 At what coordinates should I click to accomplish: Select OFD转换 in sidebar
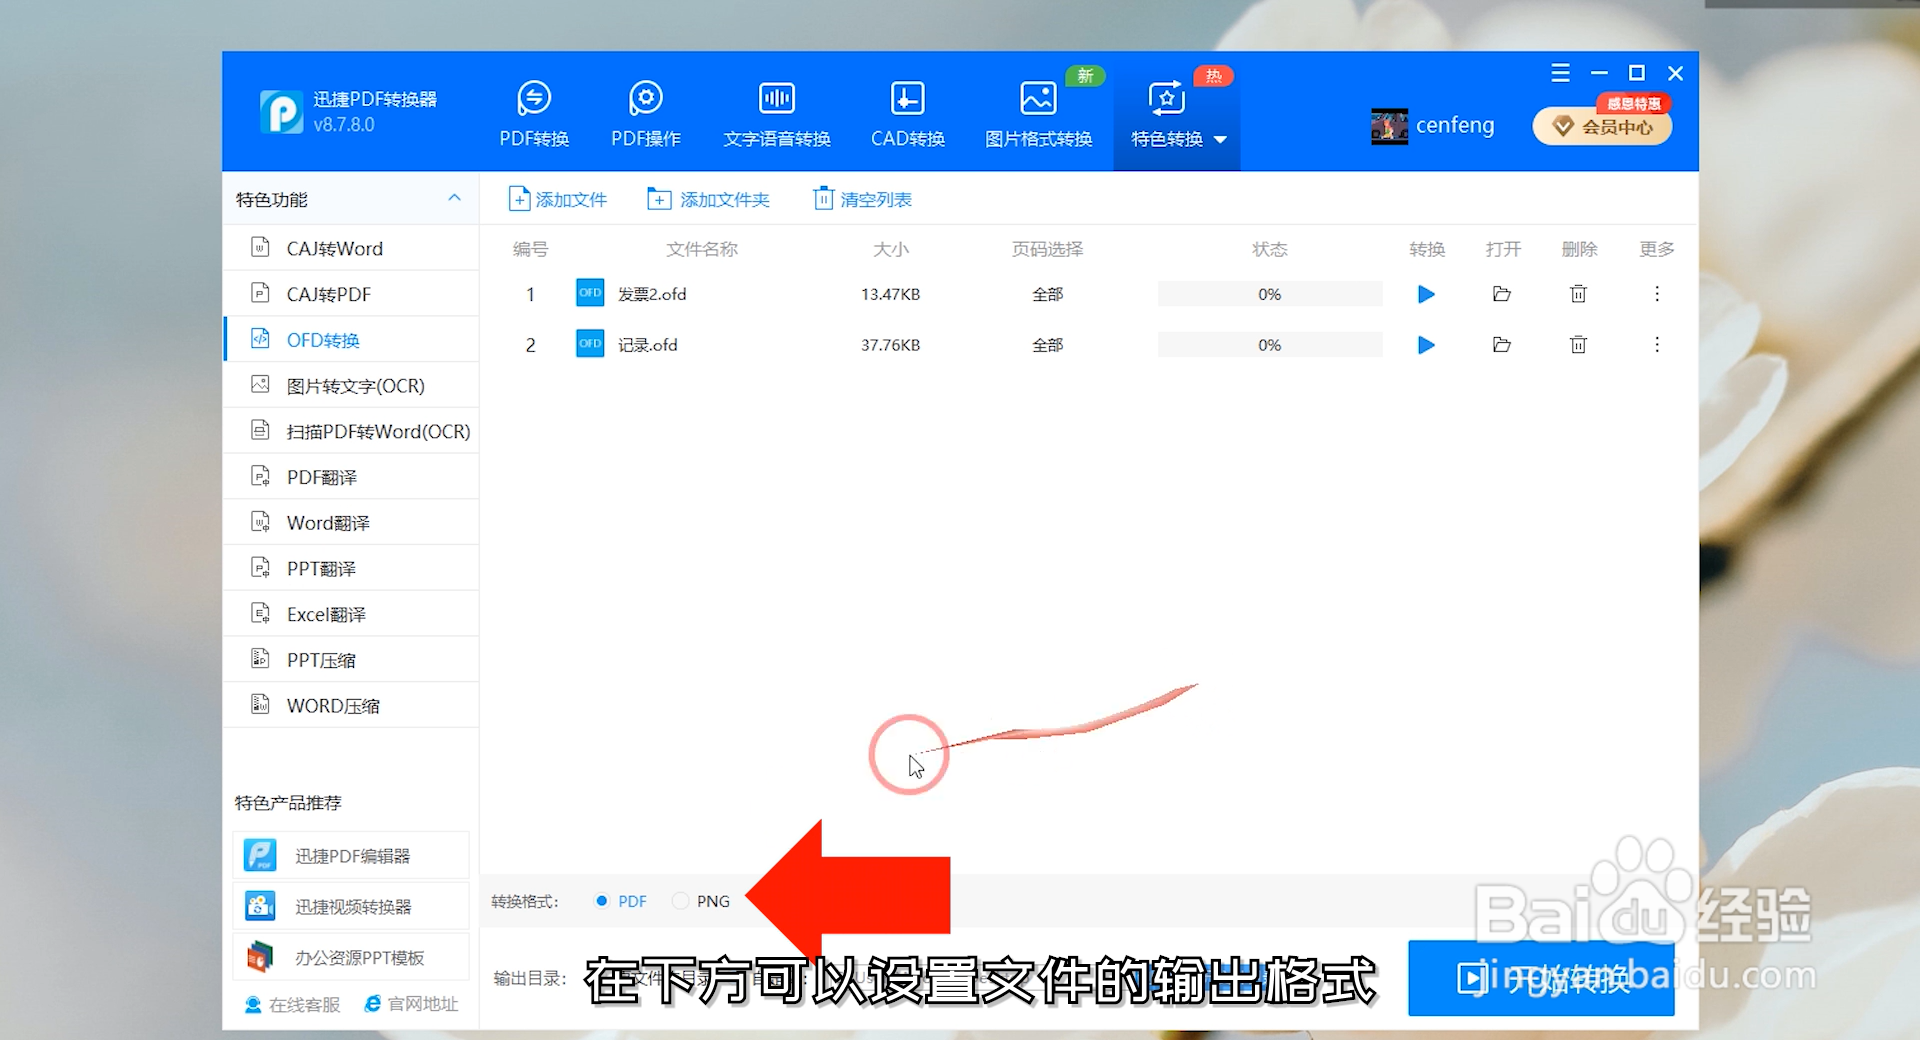pos(351,340)
